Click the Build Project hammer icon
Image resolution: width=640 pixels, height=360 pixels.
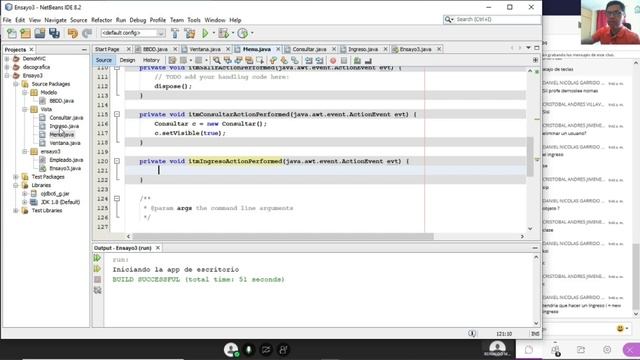(x=175, y=33)
